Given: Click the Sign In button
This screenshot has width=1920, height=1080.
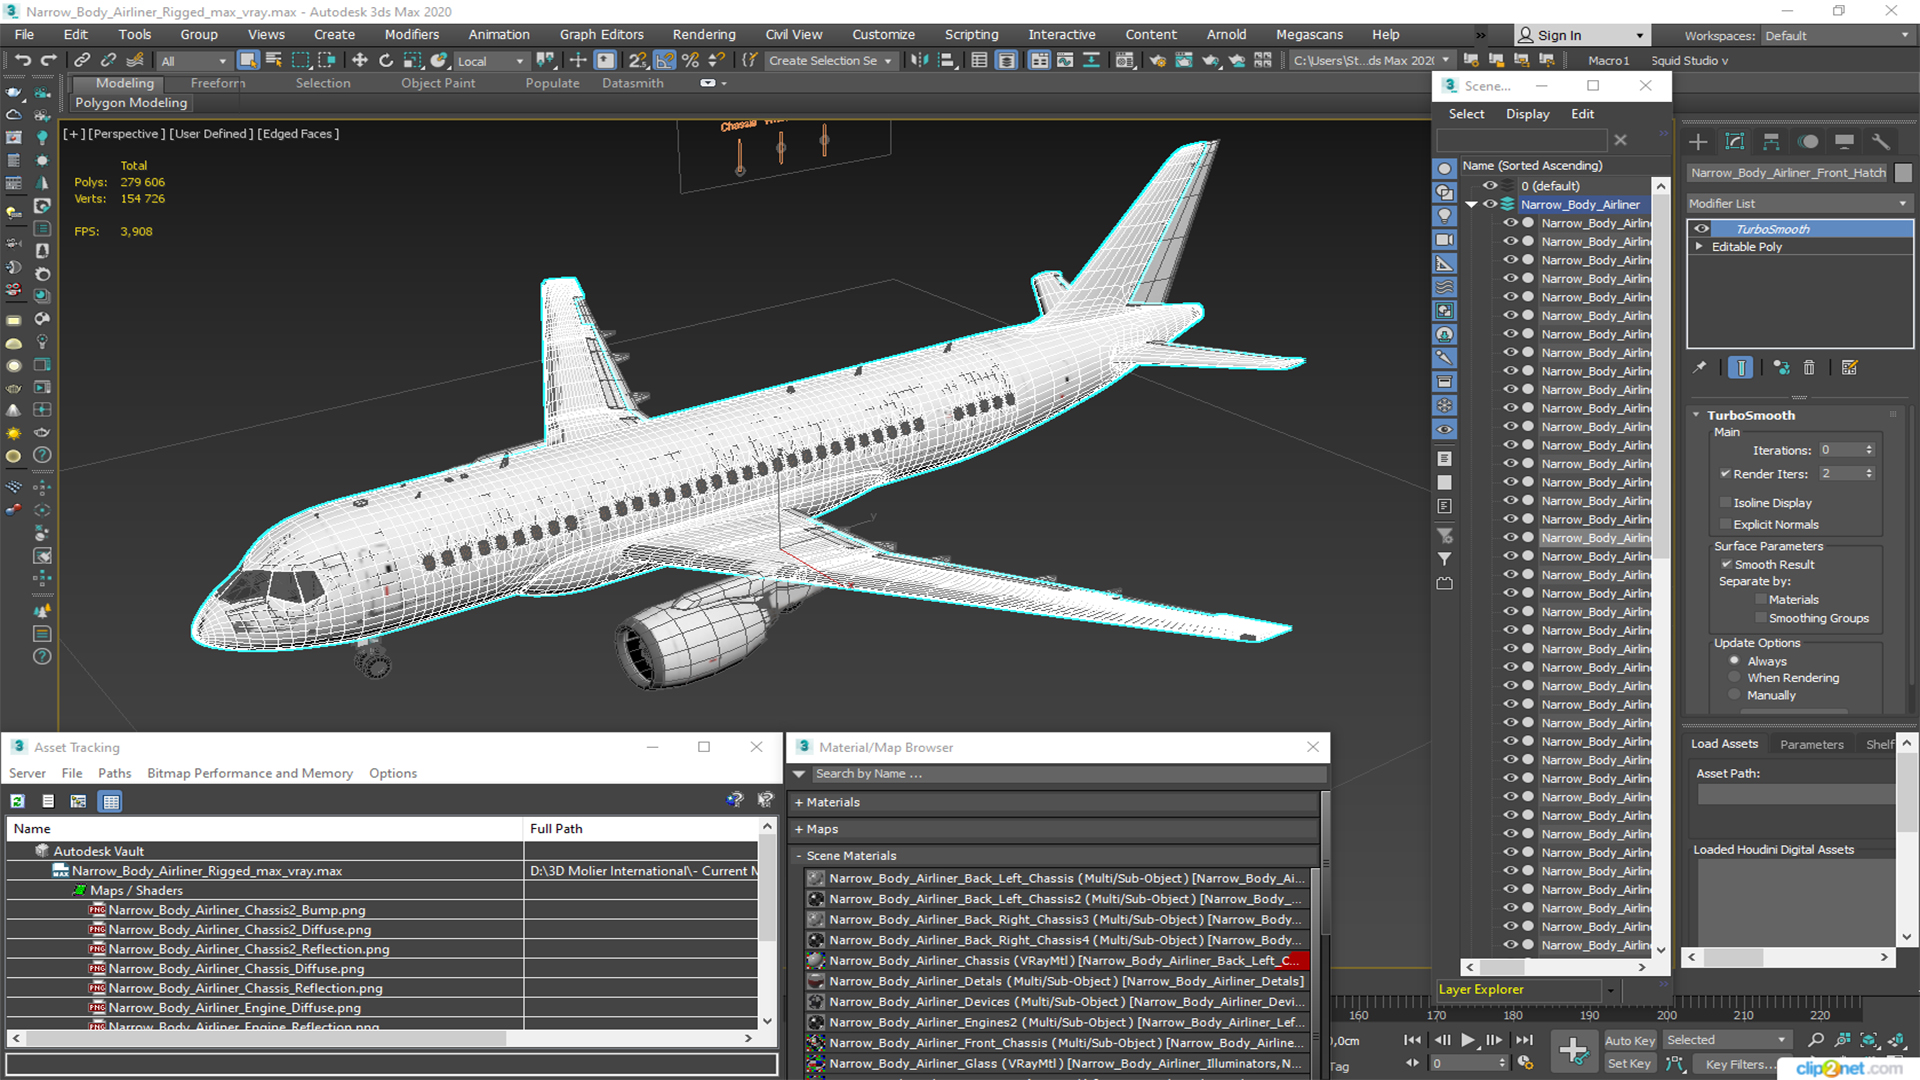Looking at the screenshot, I should (x=1581, y=35).
